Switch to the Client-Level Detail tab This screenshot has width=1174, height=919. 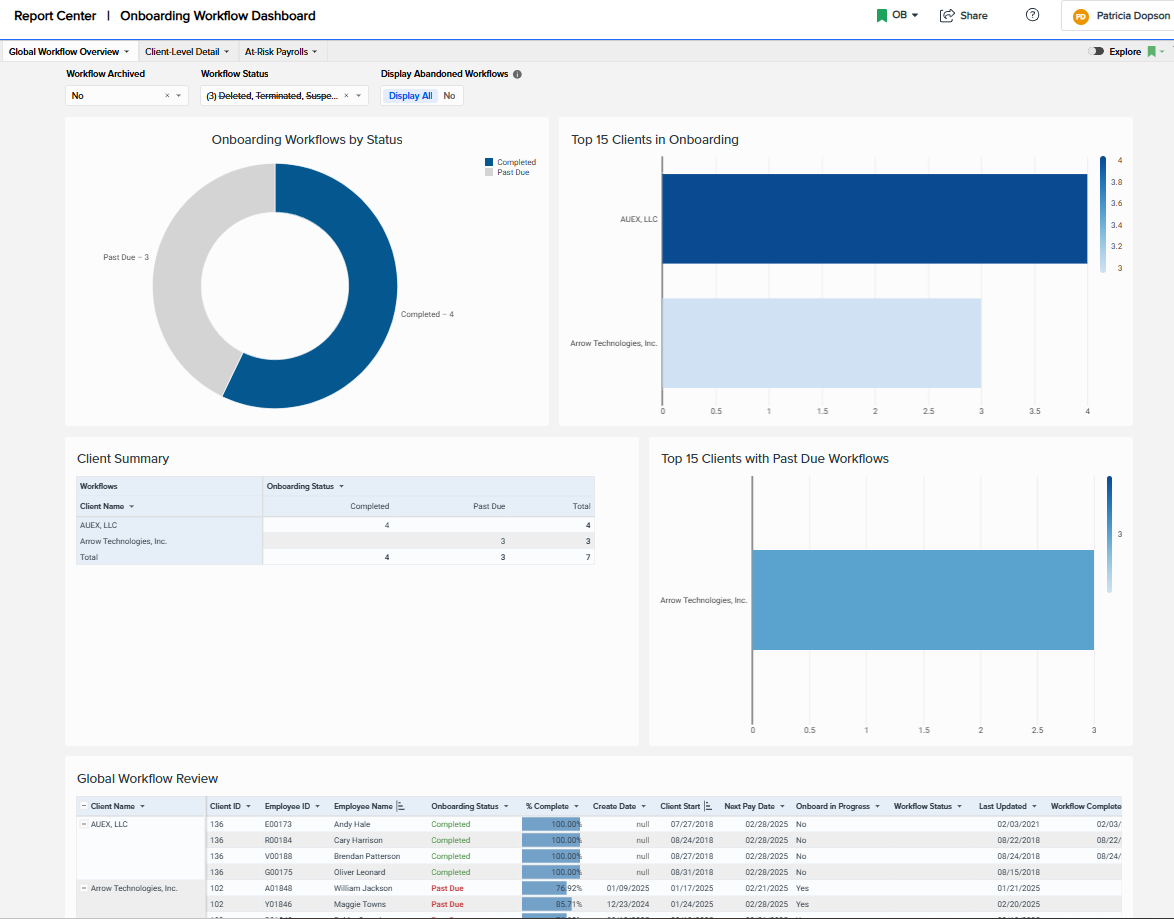click(182, 51)
